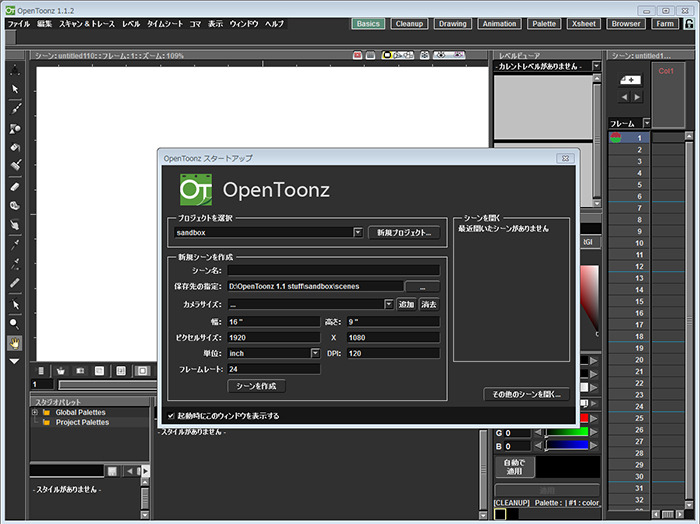Click the eye visibility icons in viewer header
Viewport: 700px width, 524px height.
click(x=449, y=55)
